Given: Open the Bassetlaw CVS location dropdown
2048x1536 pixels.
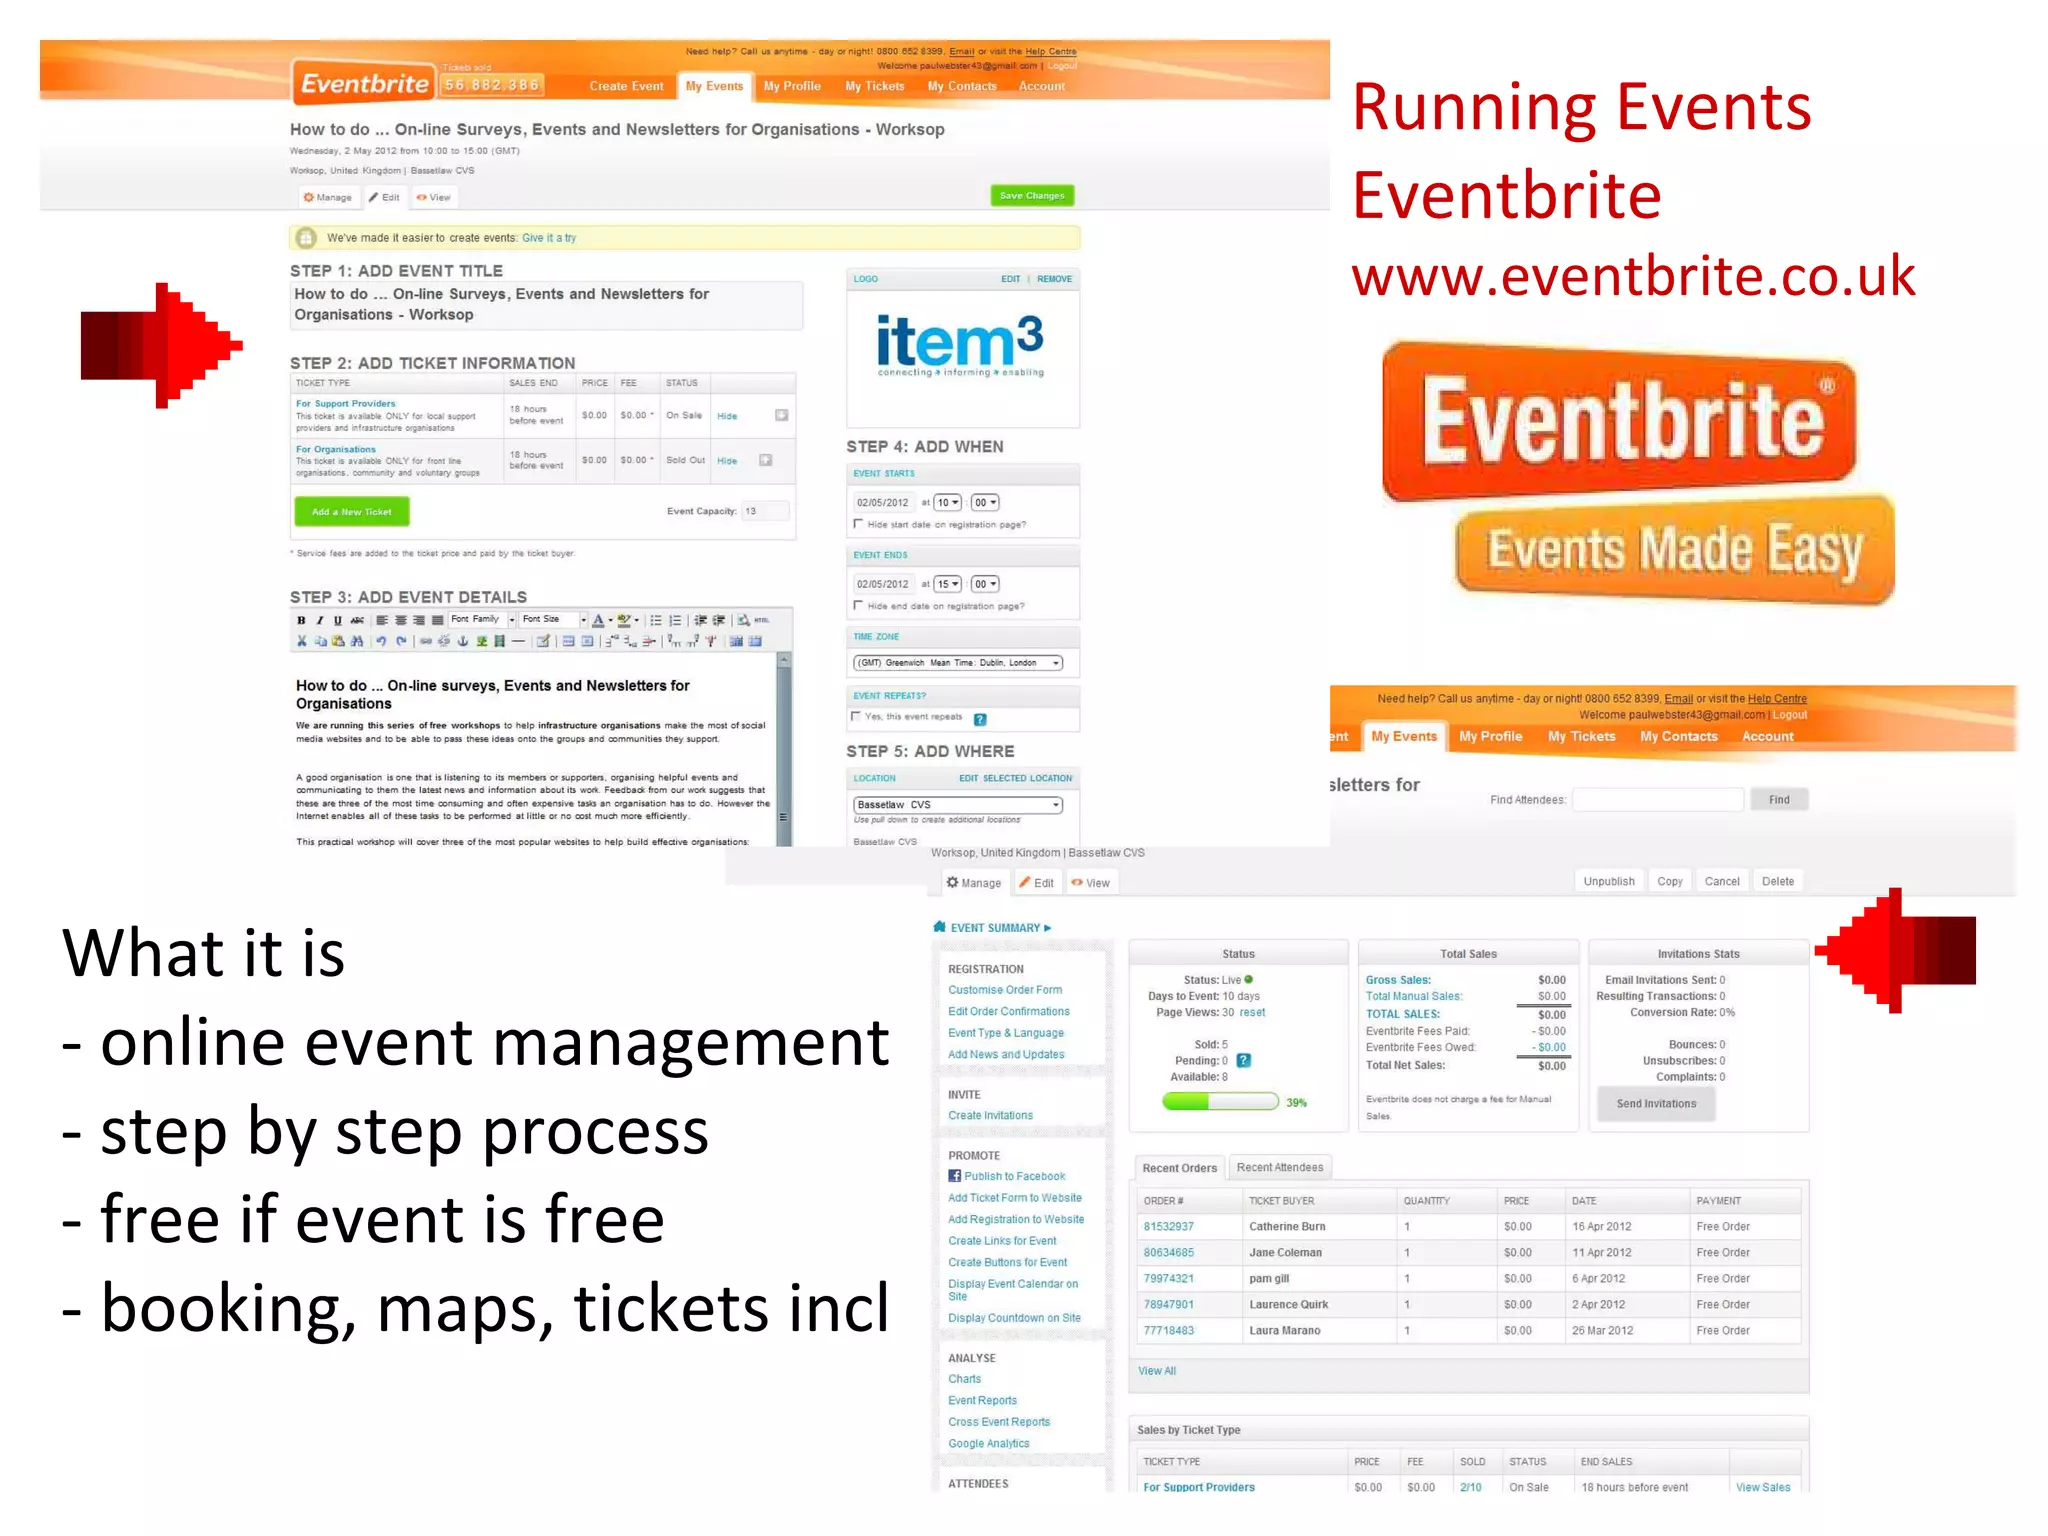Looking at the screenshot, I should point(958,805).
